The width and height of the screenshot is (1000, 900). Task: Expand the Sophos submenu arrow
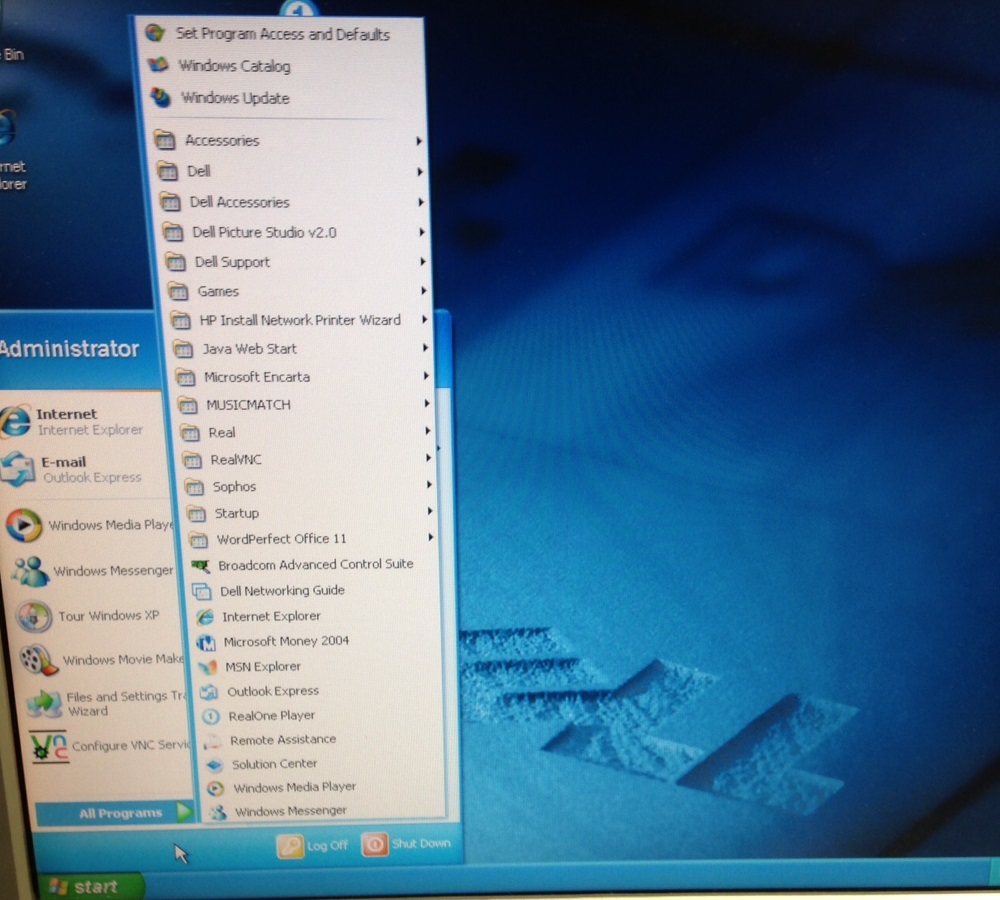(430, 486)
